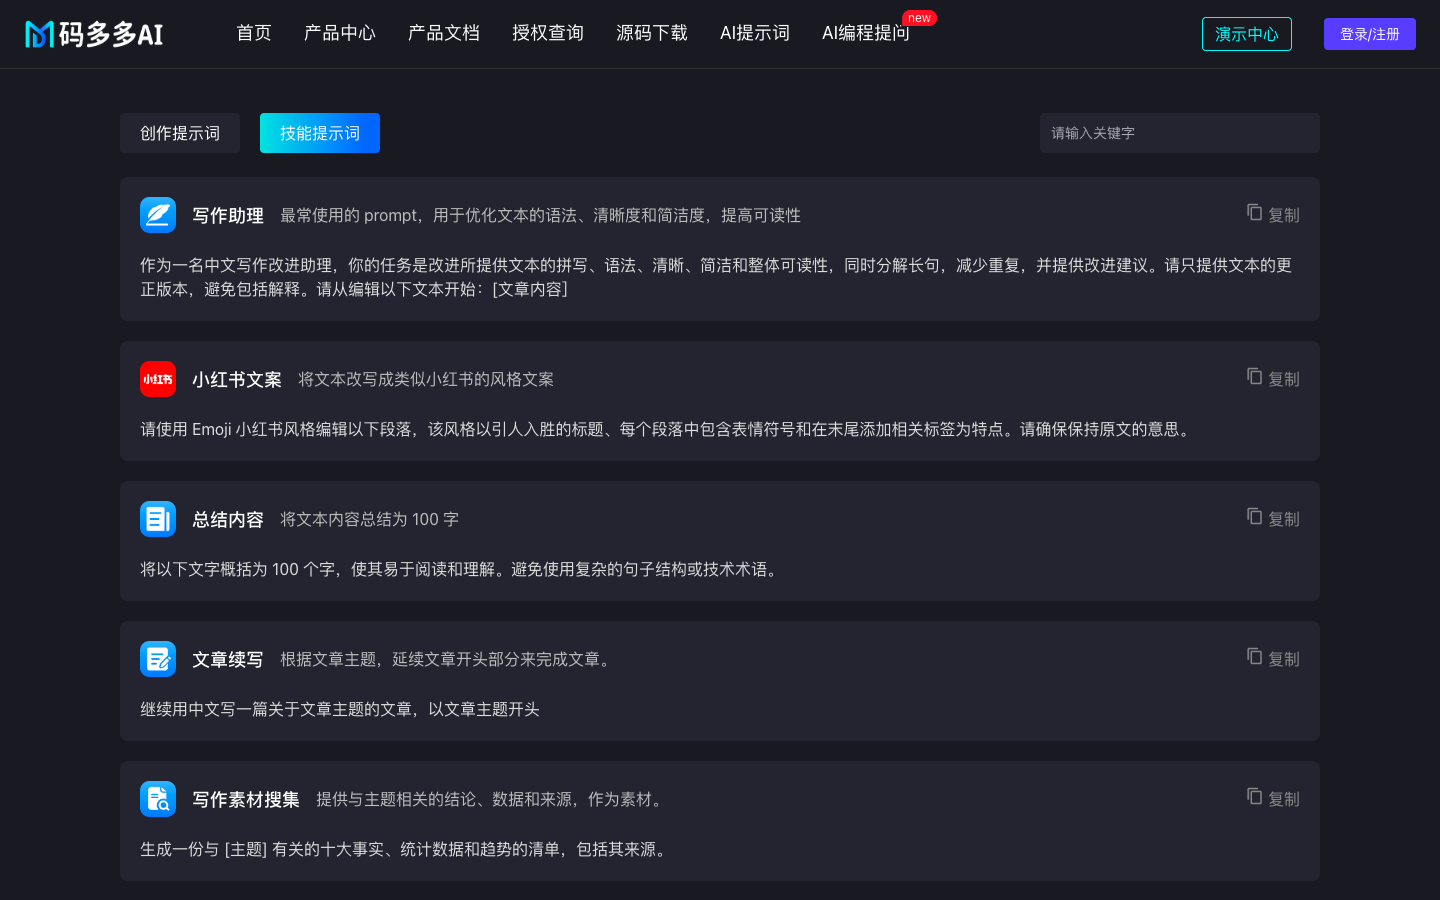Click the 请输入关键字 search field
Screen dimensions: 1440x900
pos(1179,132)
